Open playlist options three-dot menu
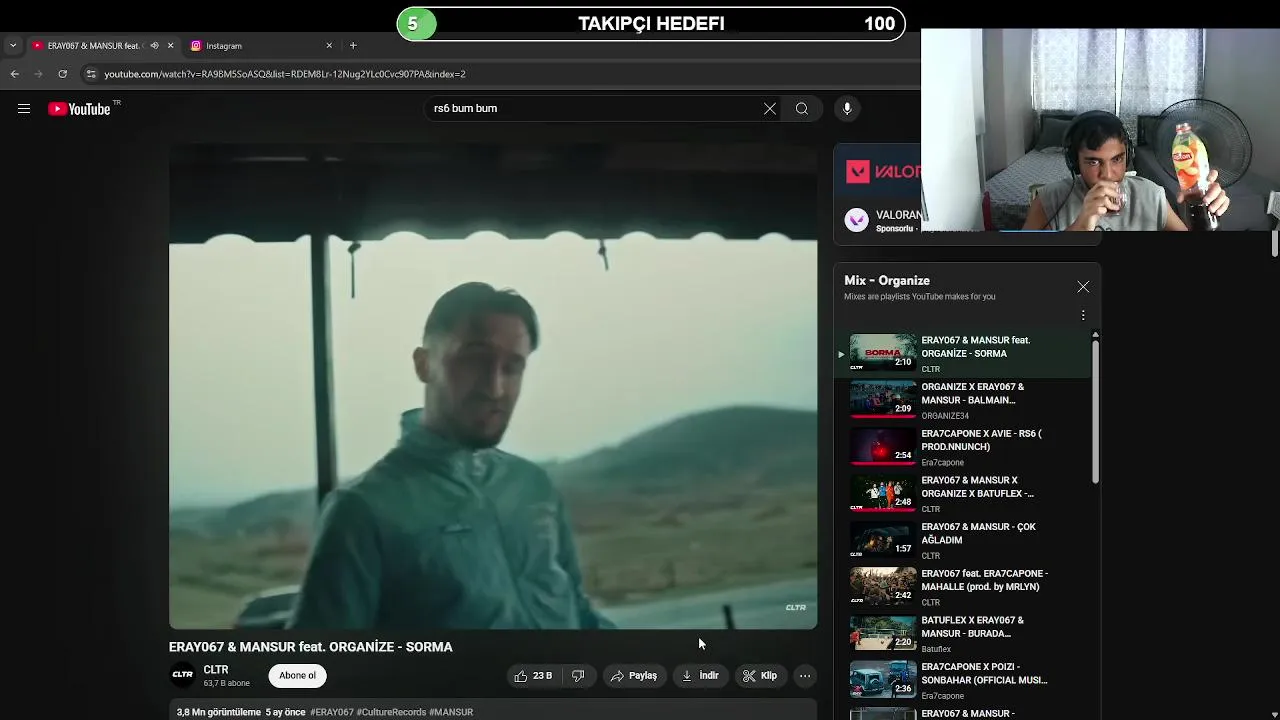This screenshot has height=720, width=1280. point(1083,315)
